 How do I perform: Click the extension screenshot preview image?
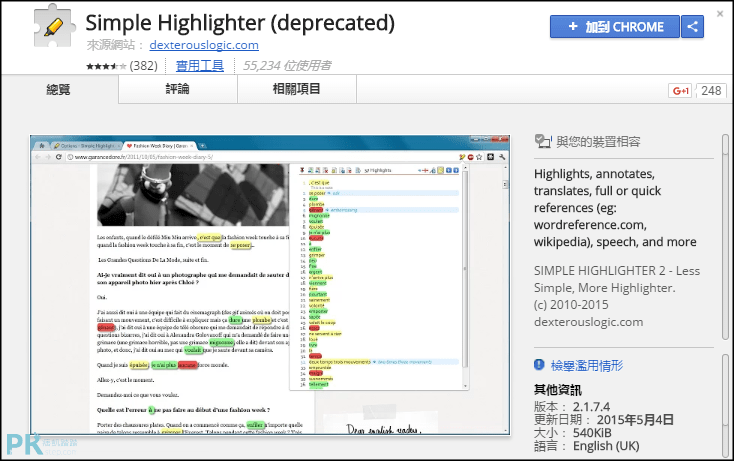(x=270, y=285)
